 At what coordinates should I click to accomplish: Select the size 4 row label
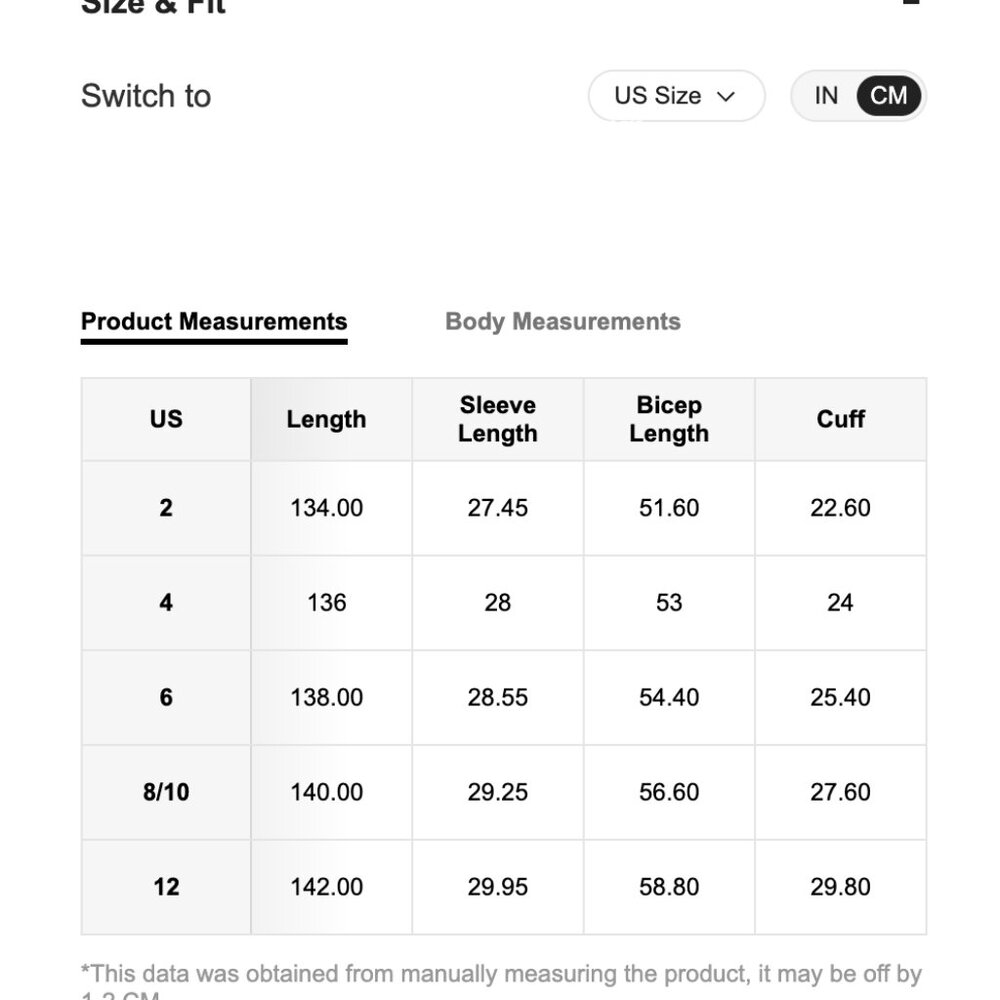[166, 603]
